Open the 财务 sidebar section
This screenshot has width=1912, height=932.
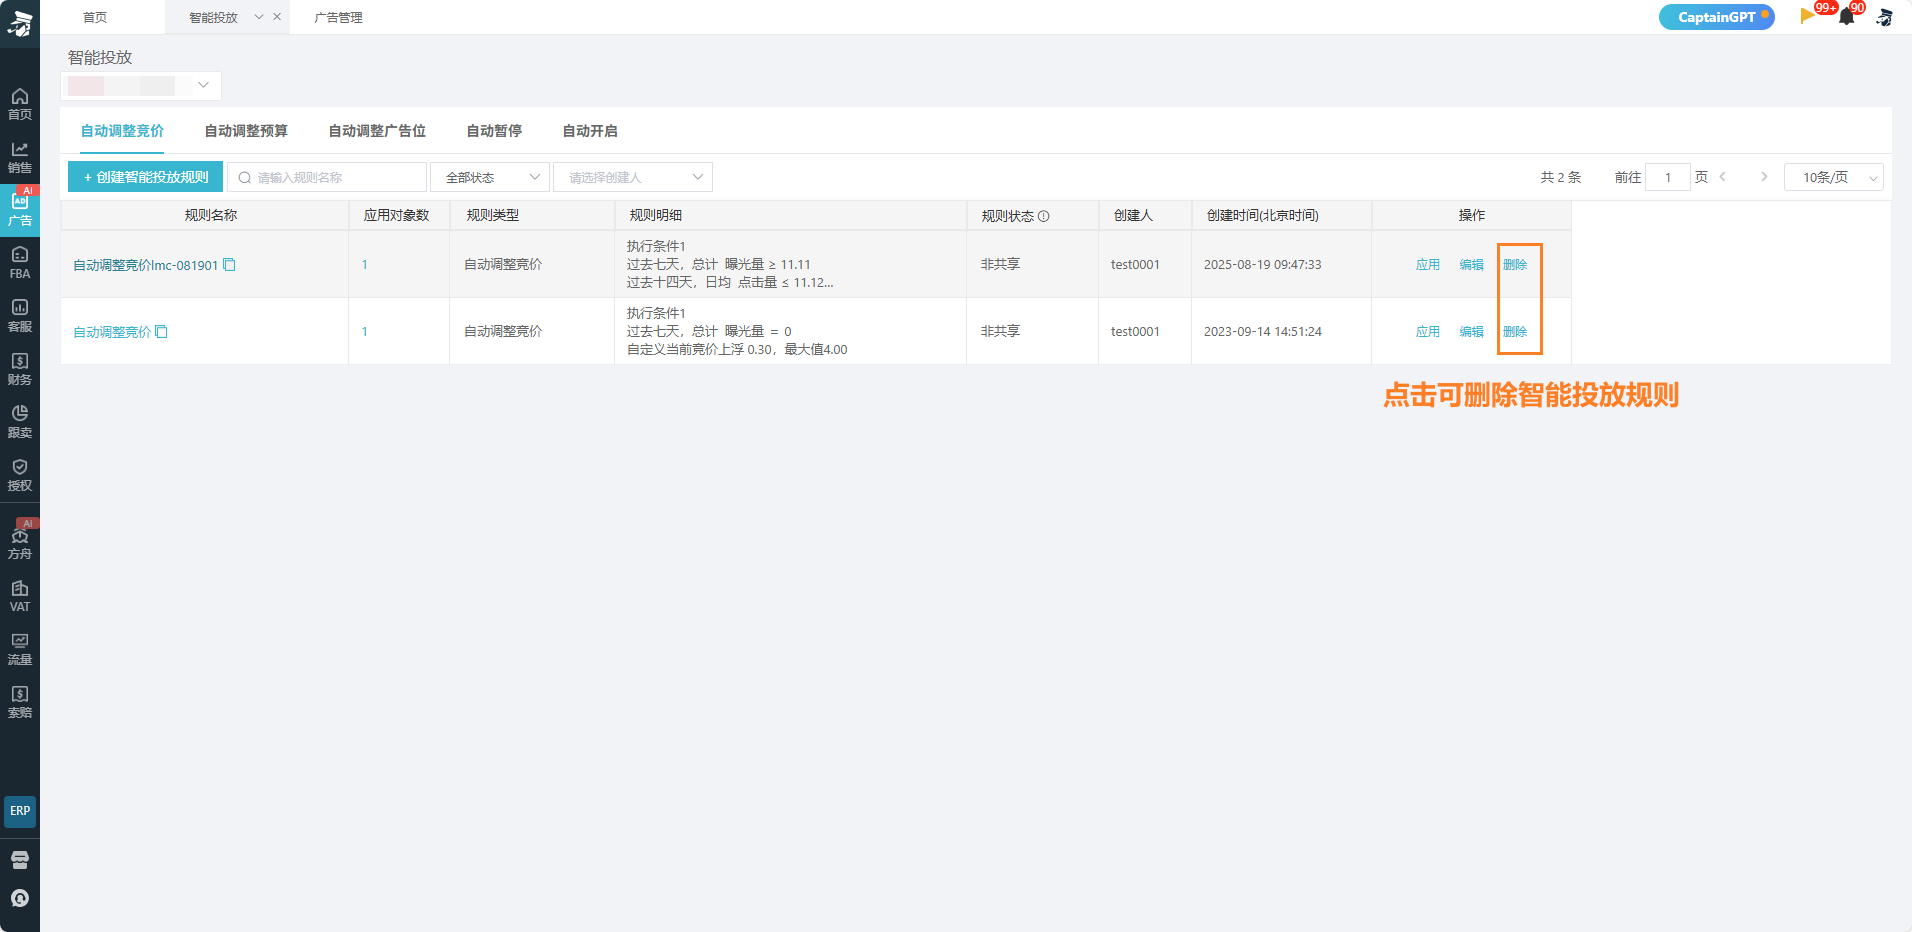pos(19,369)
